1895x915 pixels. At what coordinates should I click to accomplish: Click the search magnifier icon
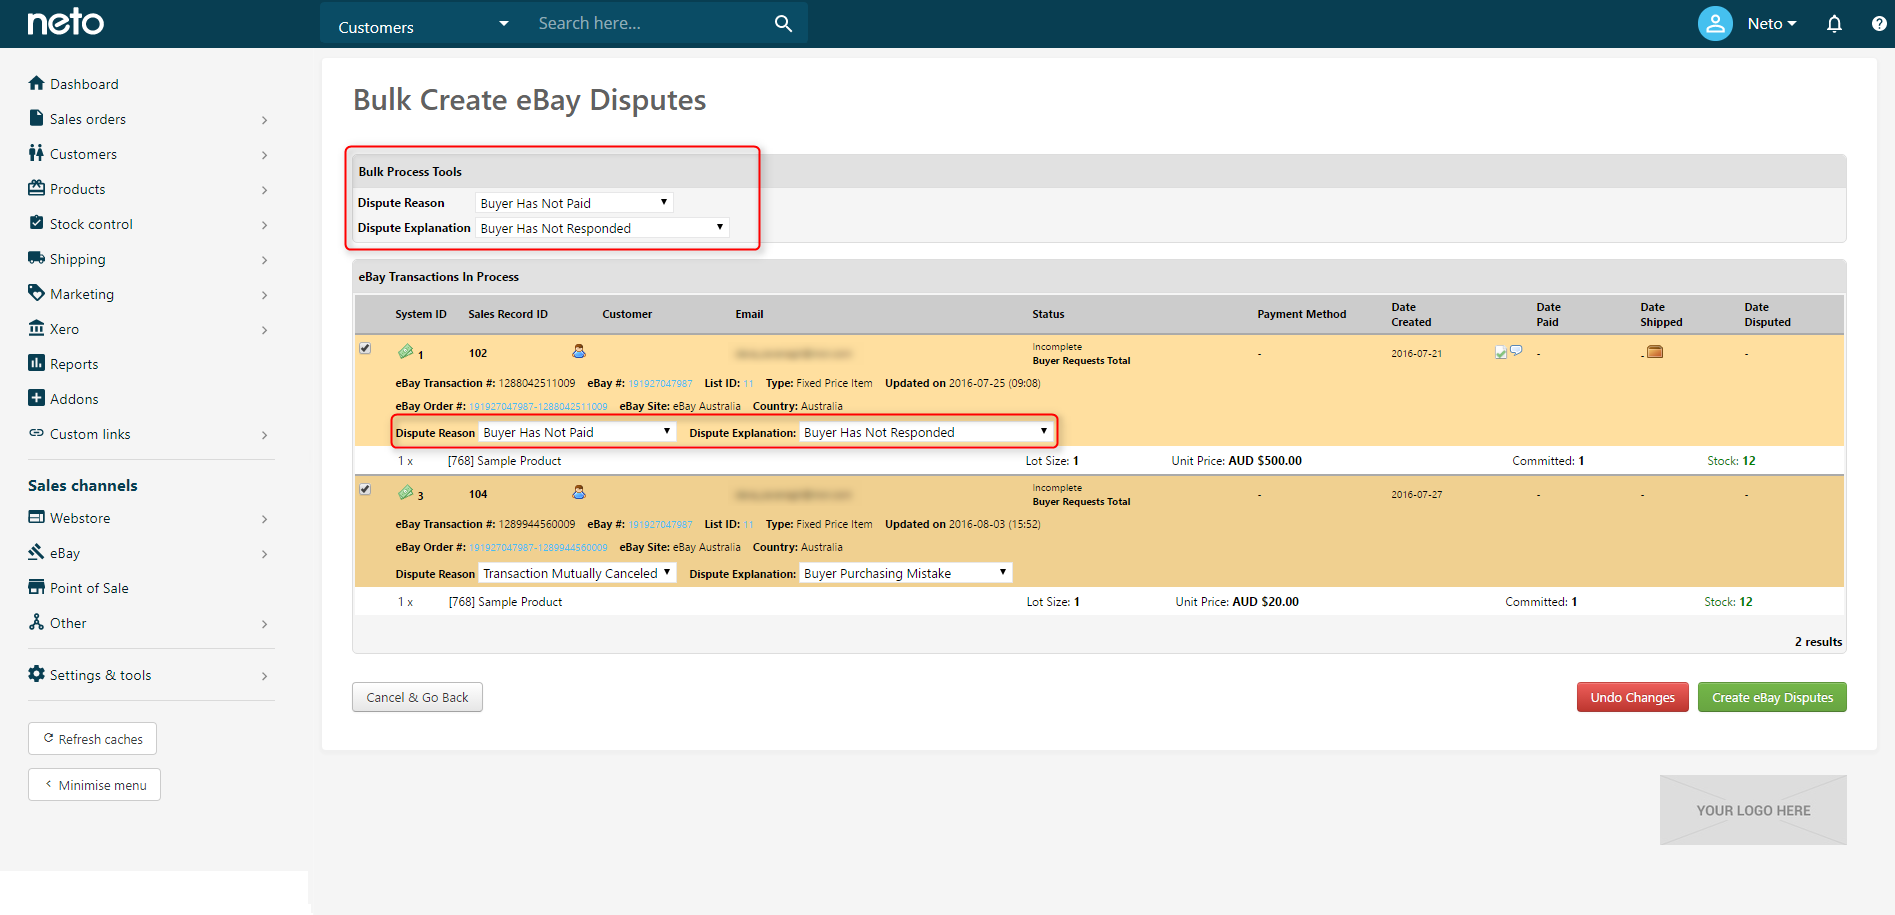pos(783,23)
